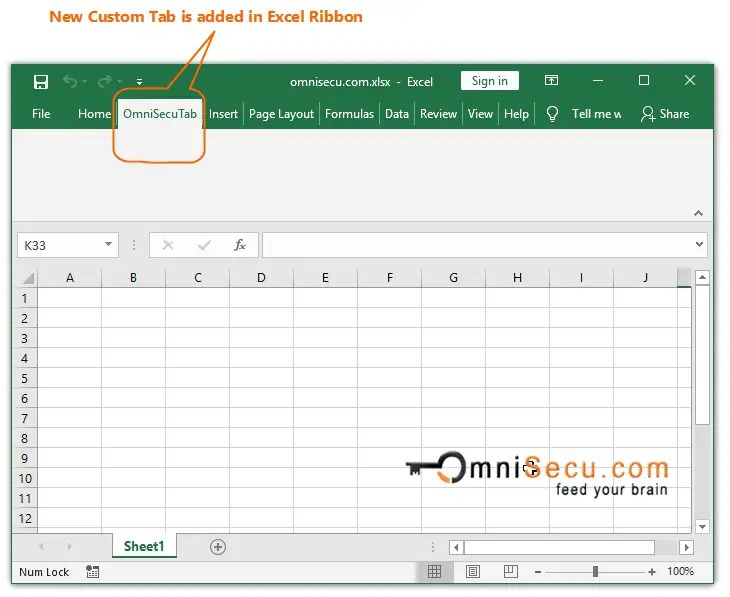Click the horizontal scrollbar thumb
The image size is (730, 597).
559,547
